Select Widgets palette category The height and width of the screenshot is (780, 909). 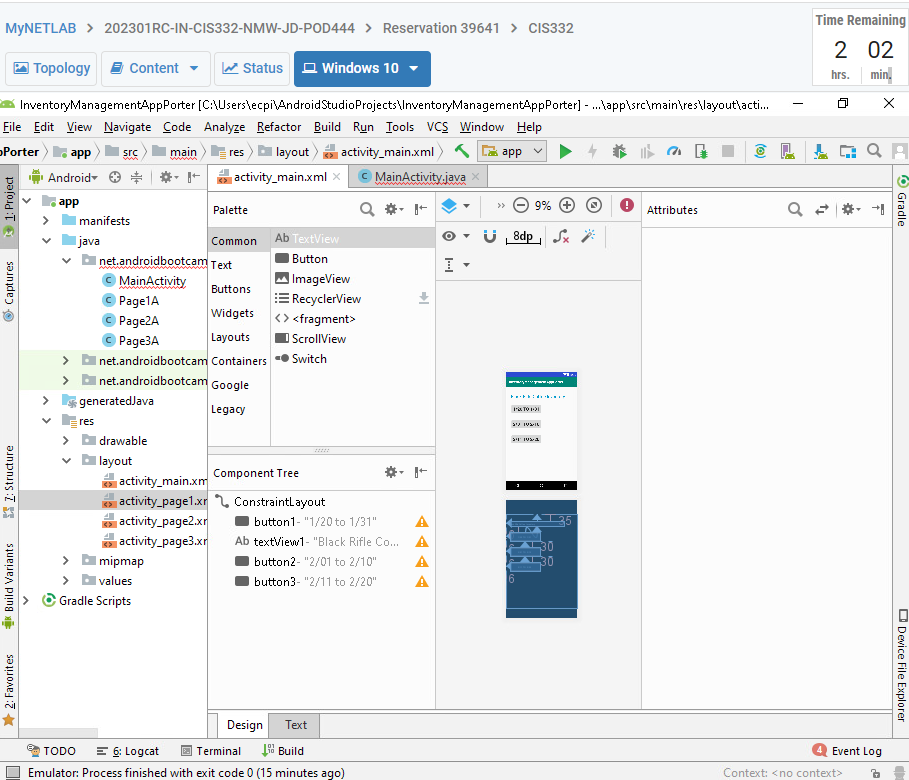[232, 313]
